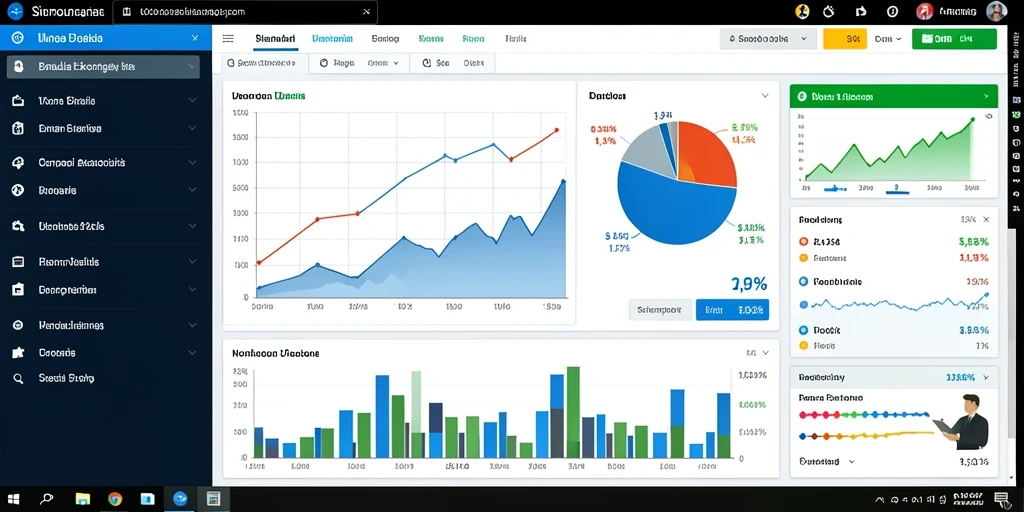The image size is (1024, 512).
Task: Click the yellow circle icon in the top bar
Action: point(802,11)
